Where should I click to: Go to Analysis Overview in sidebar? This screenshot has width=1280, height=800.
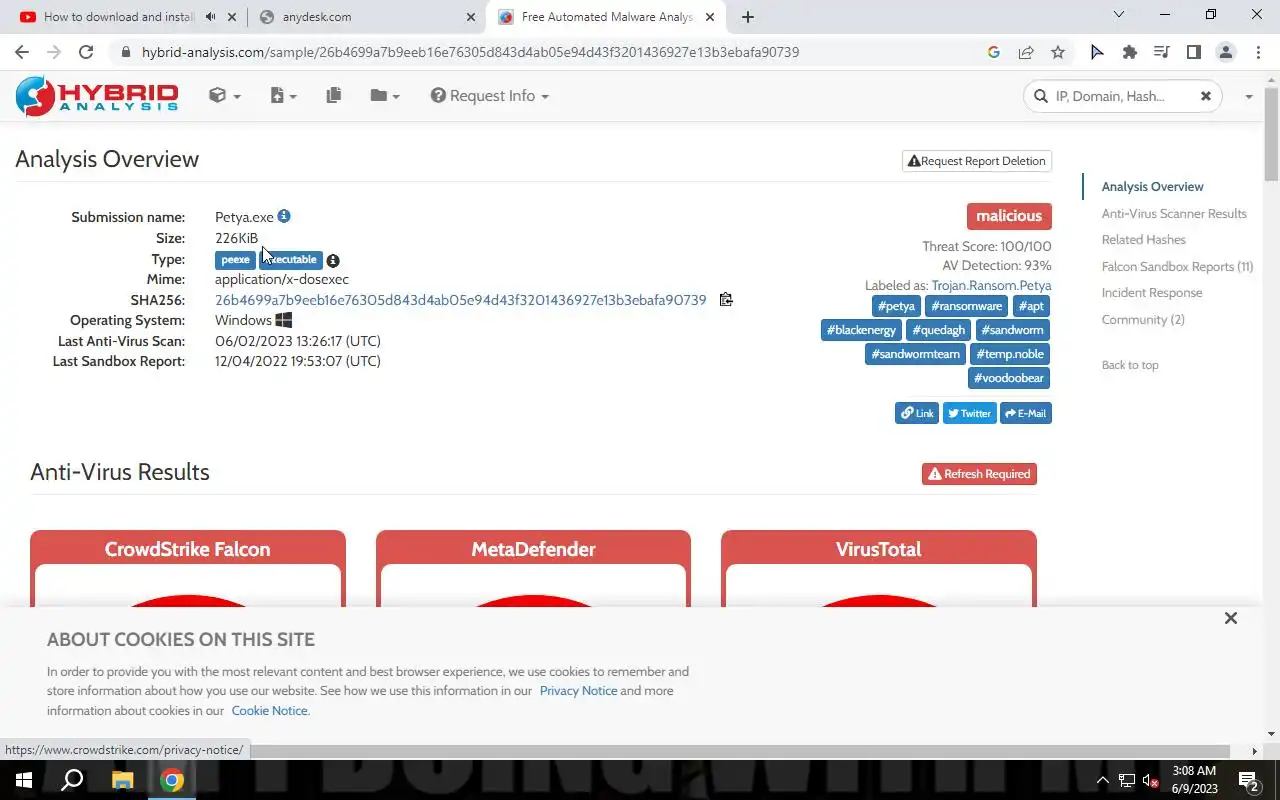pos(1152,187)
